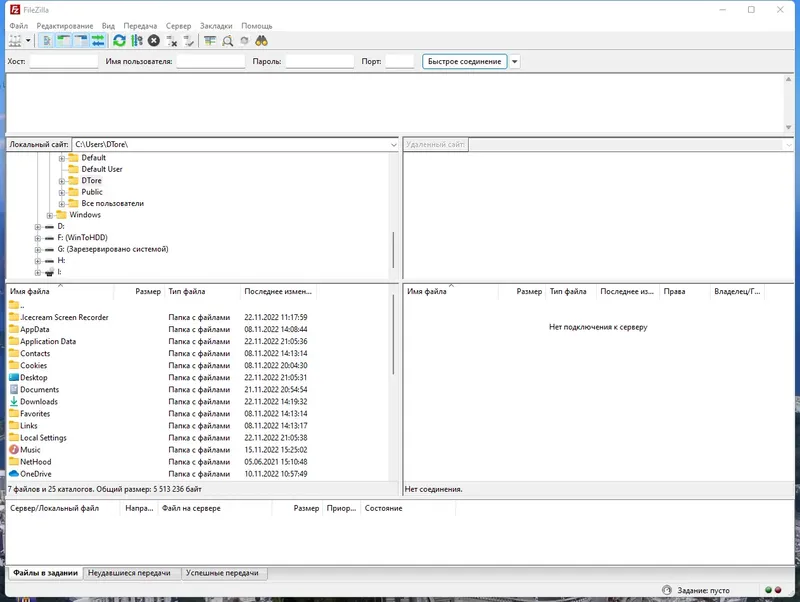Select the Documents folder icon
800x602 pixels.
pyautogui.click(x=14, y=389)
